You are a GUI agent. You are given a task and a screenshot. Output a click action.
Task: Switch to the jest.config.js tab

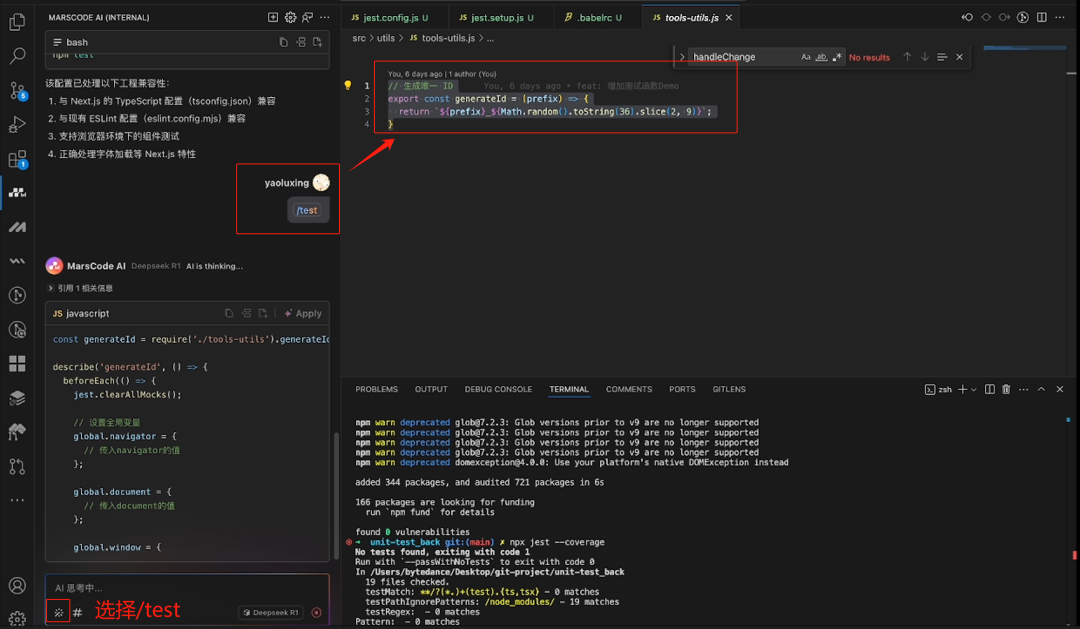pos(390,18)
